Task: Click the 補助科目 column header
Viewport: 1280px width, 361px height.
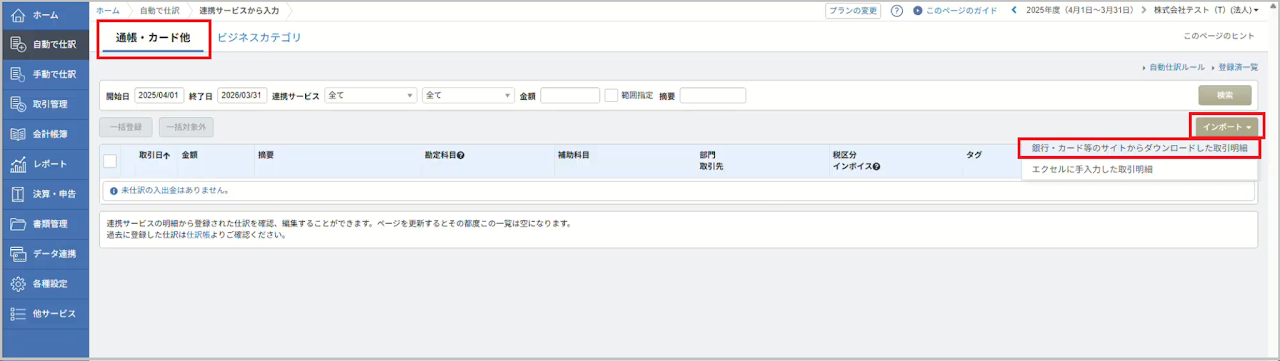Action: pyautogui.click(x=573, y=156)
